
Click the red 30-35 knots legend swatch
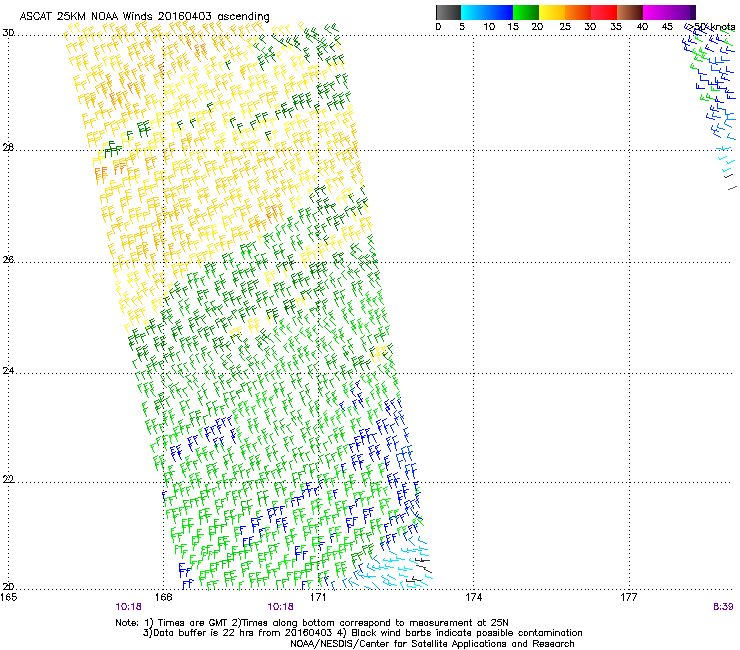(x=604, y=12)
